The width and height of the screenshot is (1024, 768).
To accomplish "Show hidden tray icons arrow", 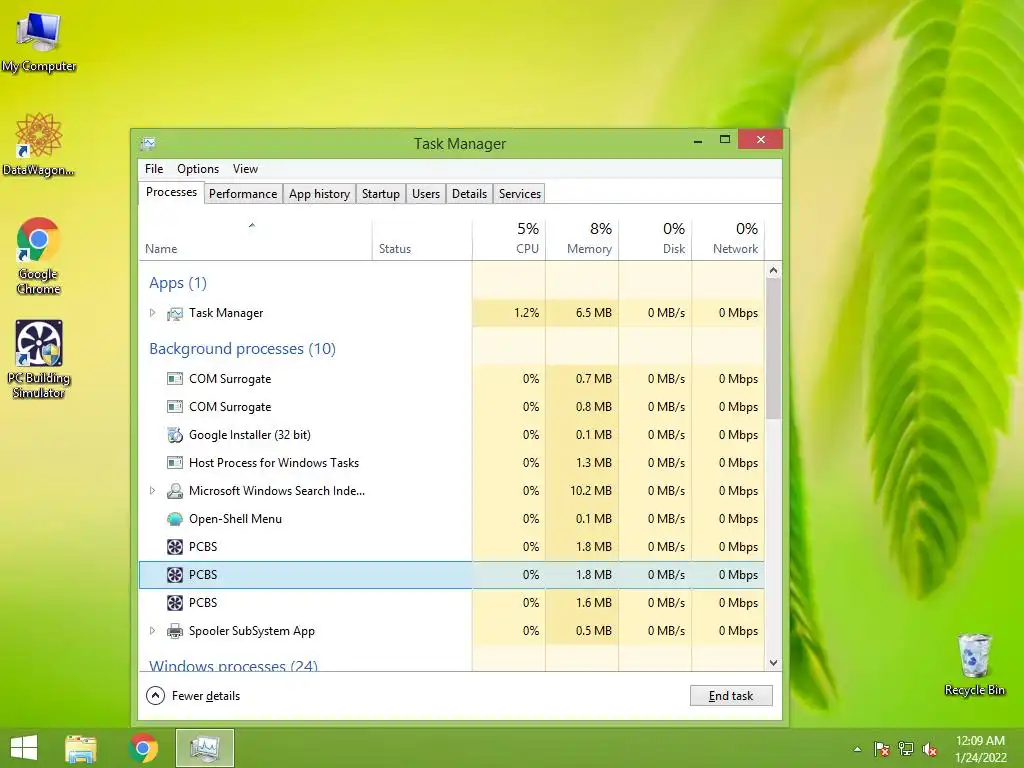I will (857, 749).
